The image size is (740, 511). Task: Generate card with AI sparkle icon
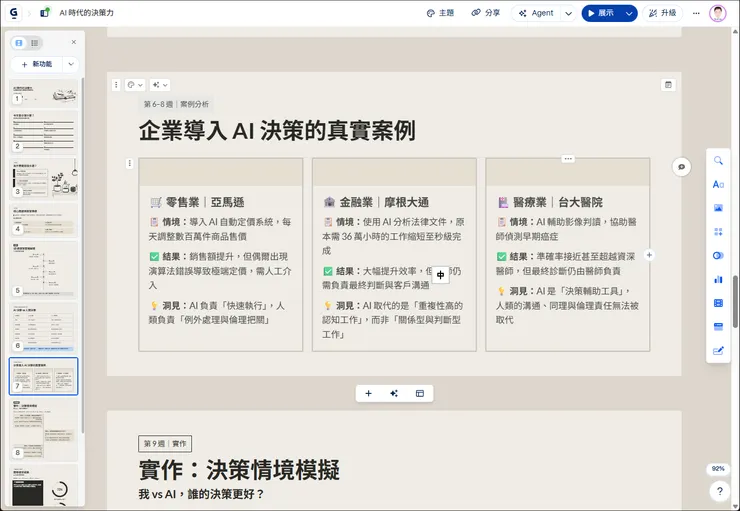[x=394, y=394]
